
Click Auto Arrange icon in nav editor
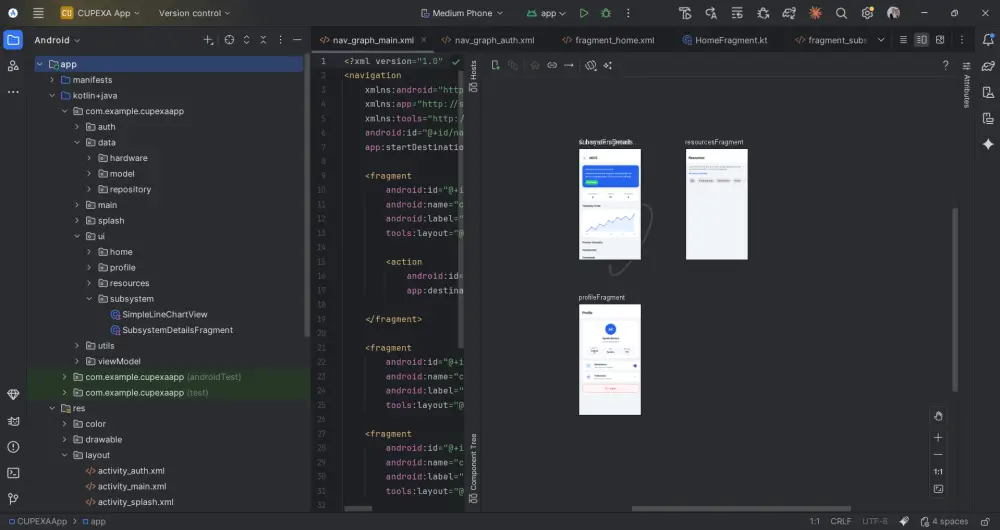(607, 65)
